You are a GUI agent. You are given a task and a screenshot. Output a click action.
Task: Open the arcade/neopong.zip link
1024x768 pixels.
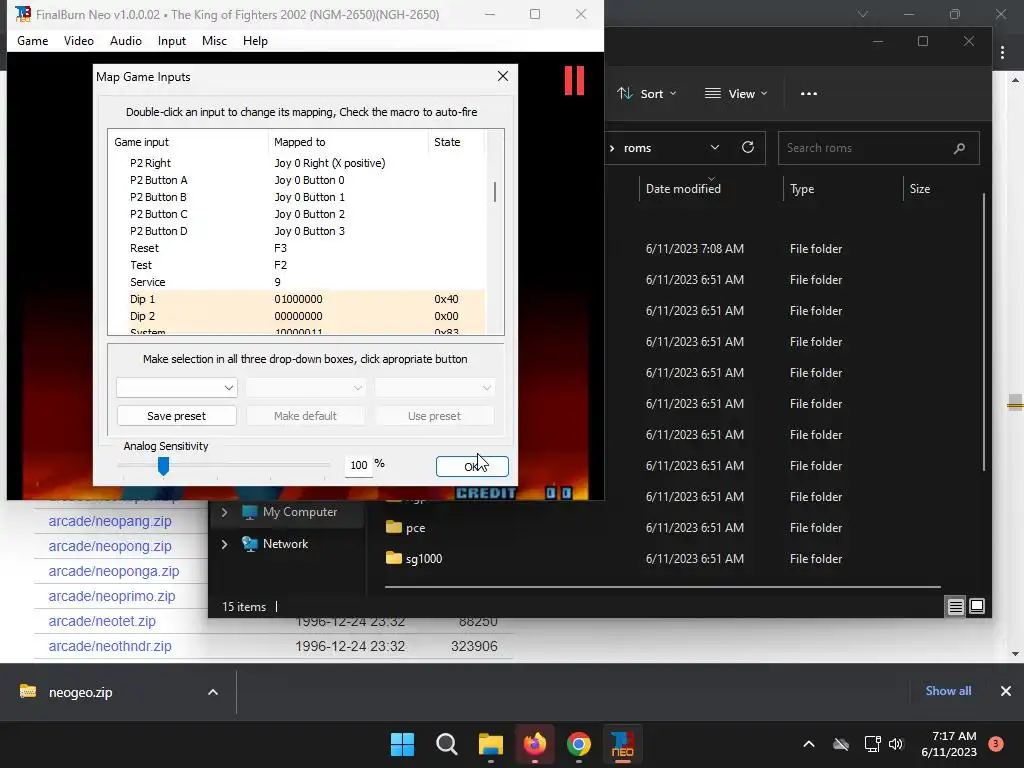(110, 546)
